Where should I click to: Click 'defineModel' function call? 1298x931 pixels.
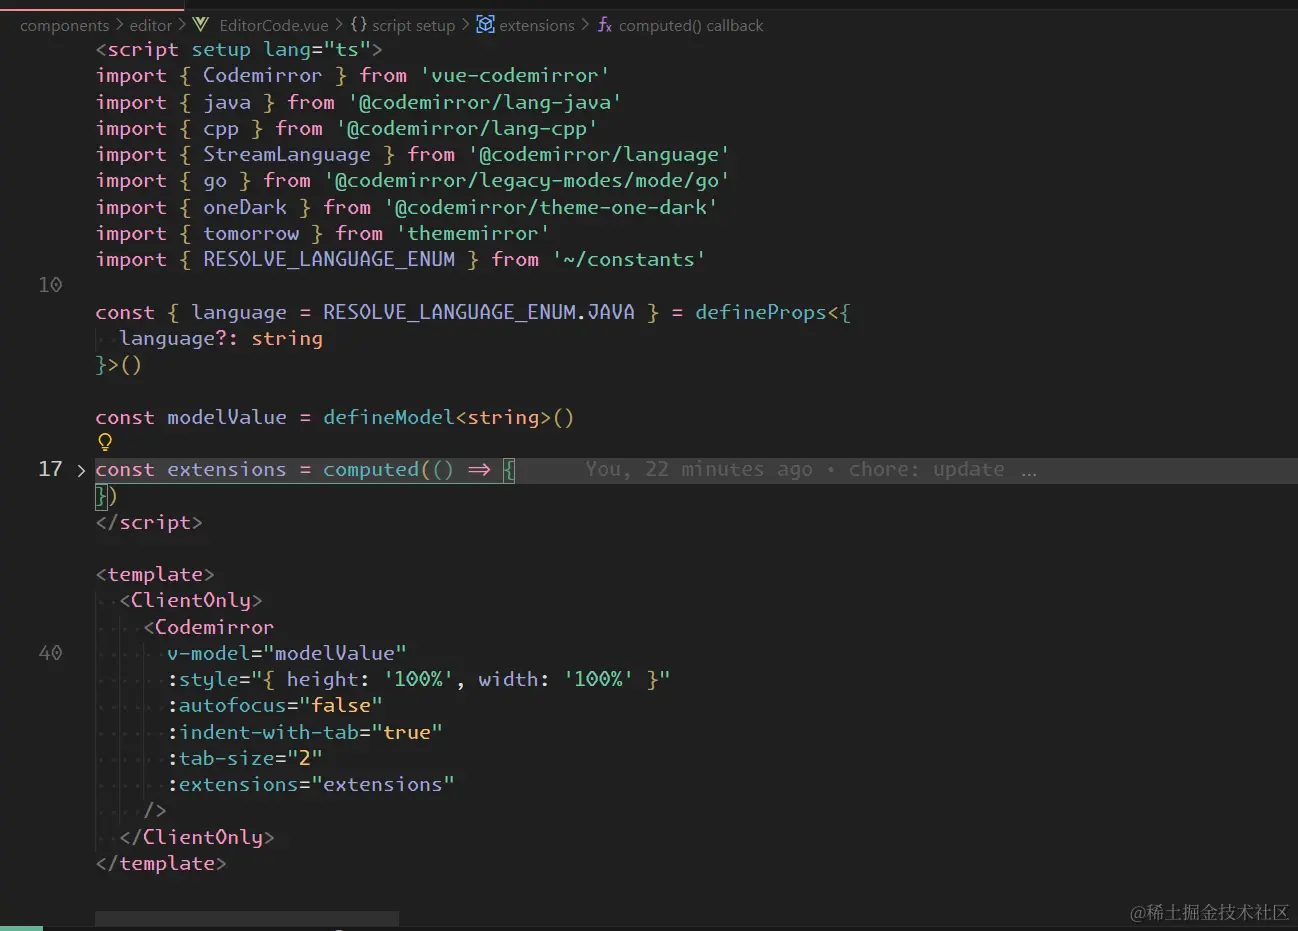(389, 417)
